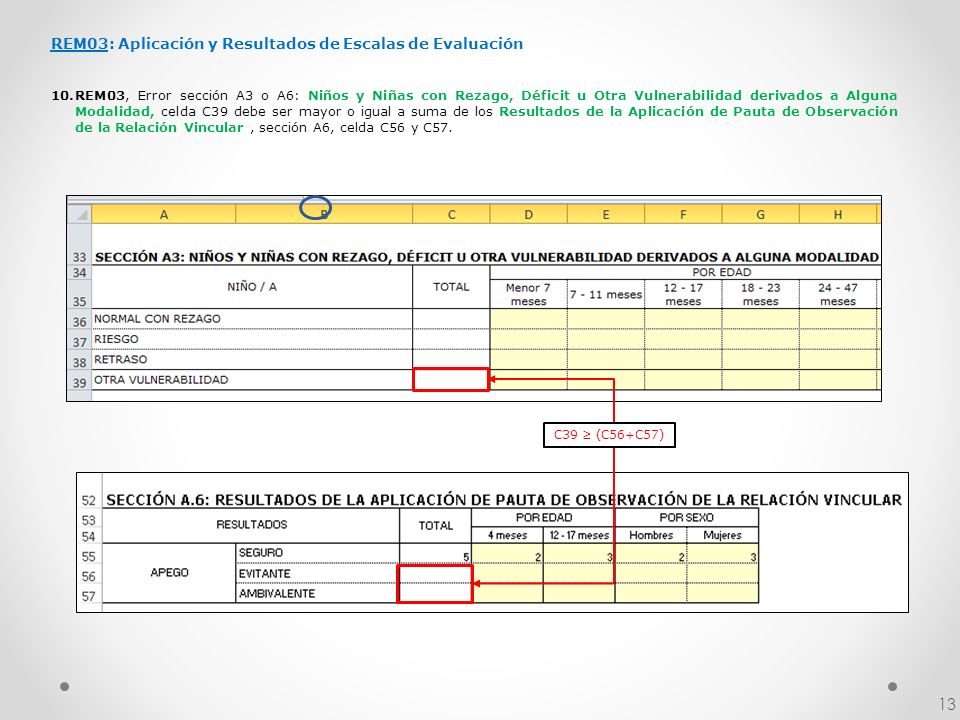The height and width of the screenshot is (720, 960).
Task: Click SEGURO 4 meses cell showing 2
Action: (x=508, y=553)
